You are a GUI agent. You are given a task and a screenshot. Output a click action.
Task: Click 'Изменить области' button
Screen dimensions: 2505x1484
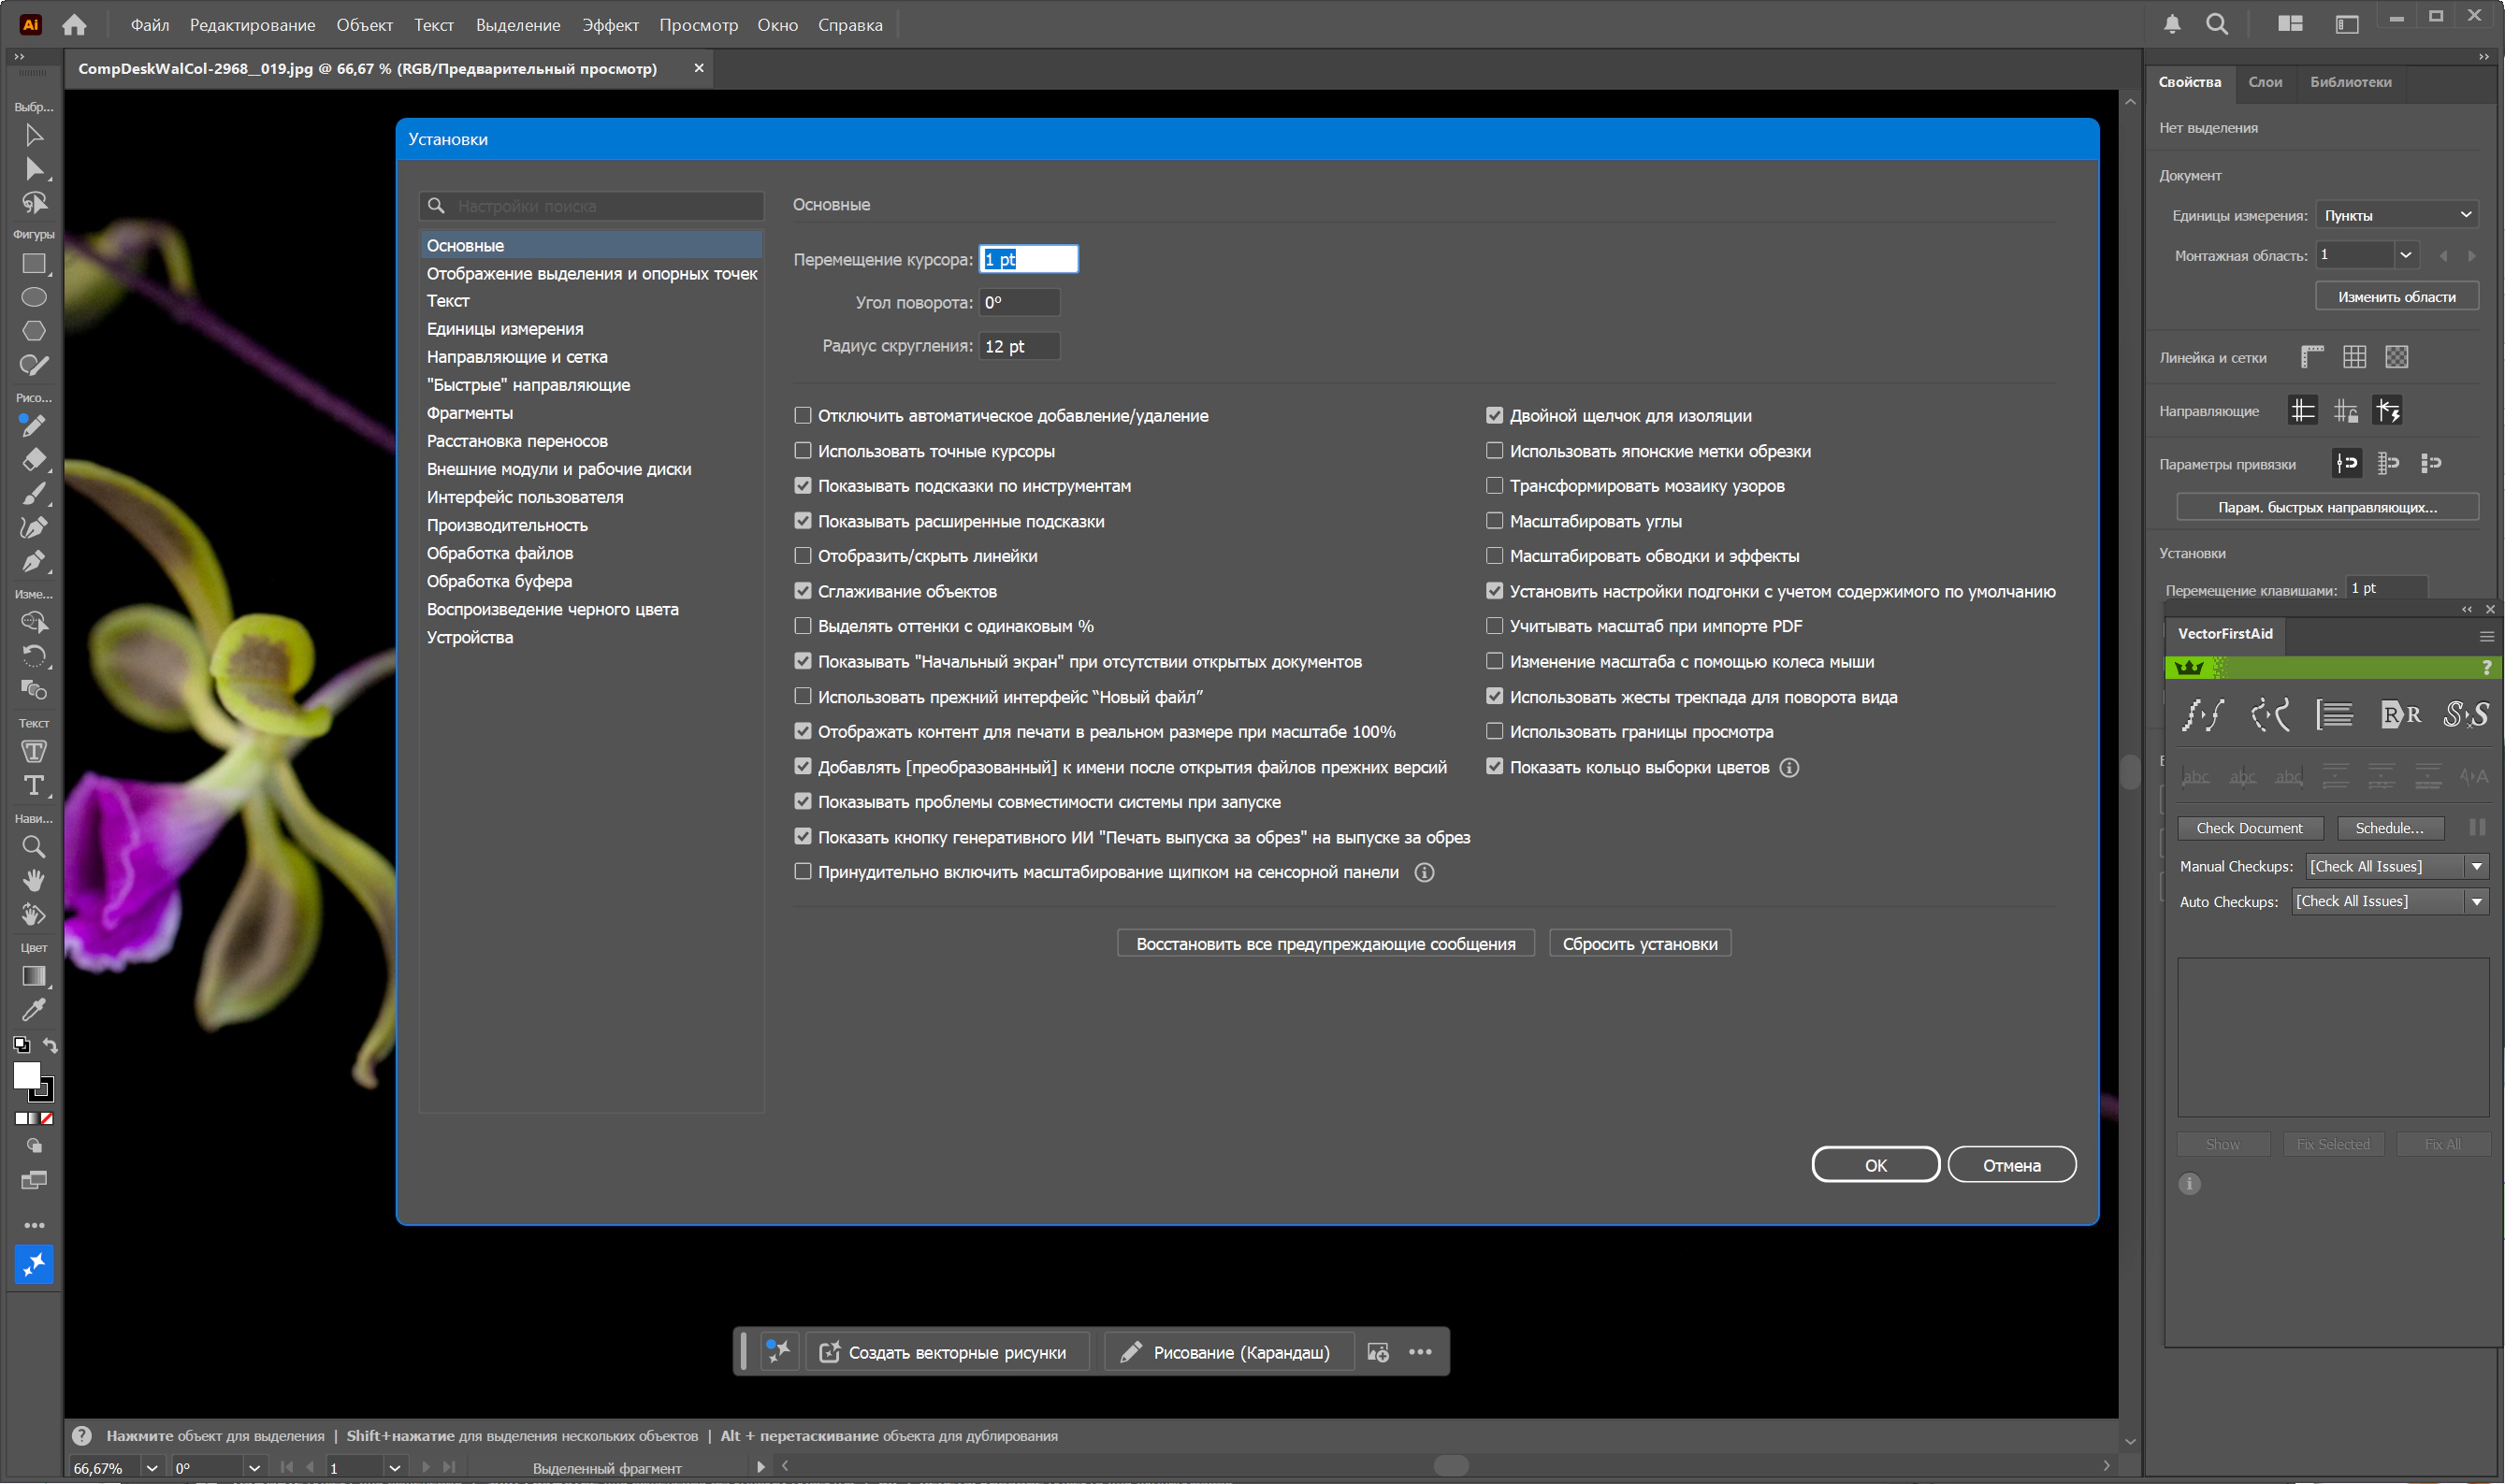2396,297
